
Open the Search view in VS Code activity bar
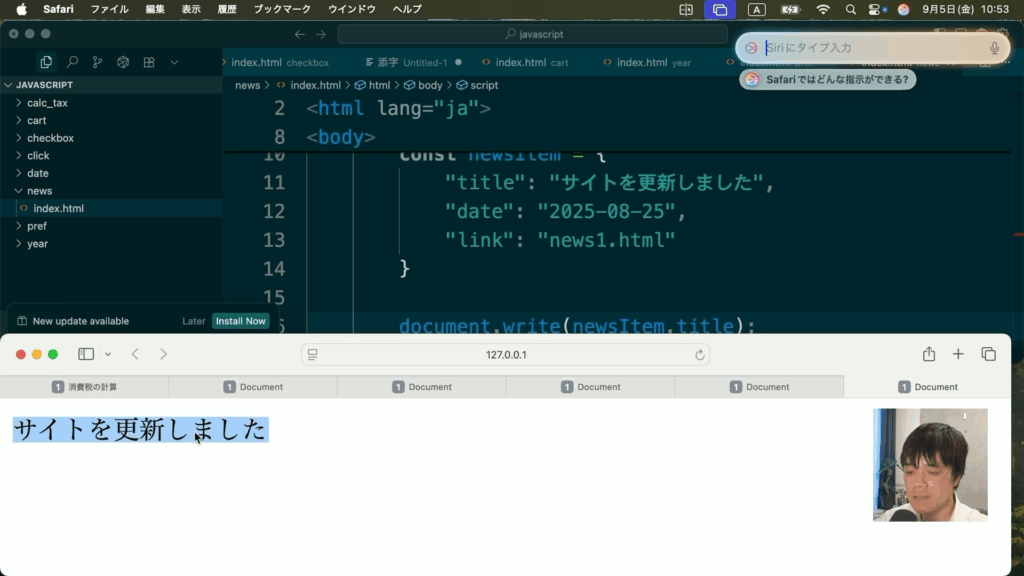tap(72, 62)
